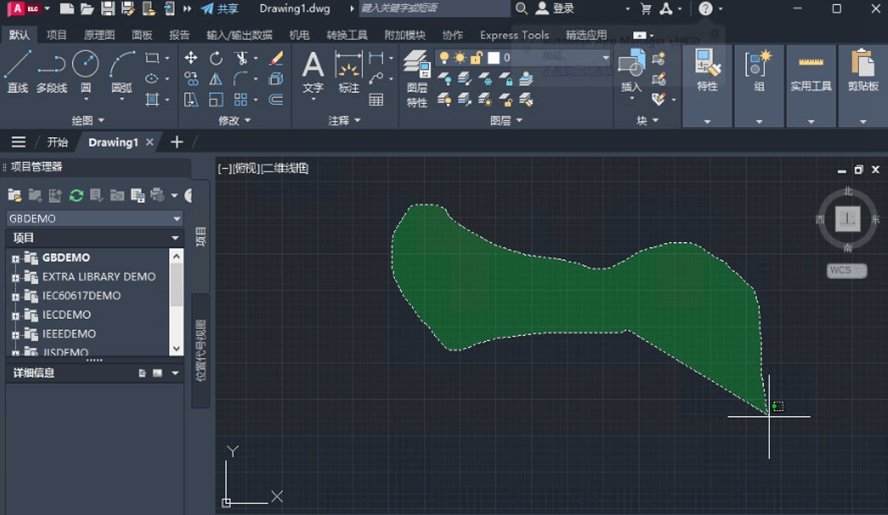This screenshot has height=515, width=888.
Task: Select the Arc (圆弧) tool
Action: pos(122,71)
